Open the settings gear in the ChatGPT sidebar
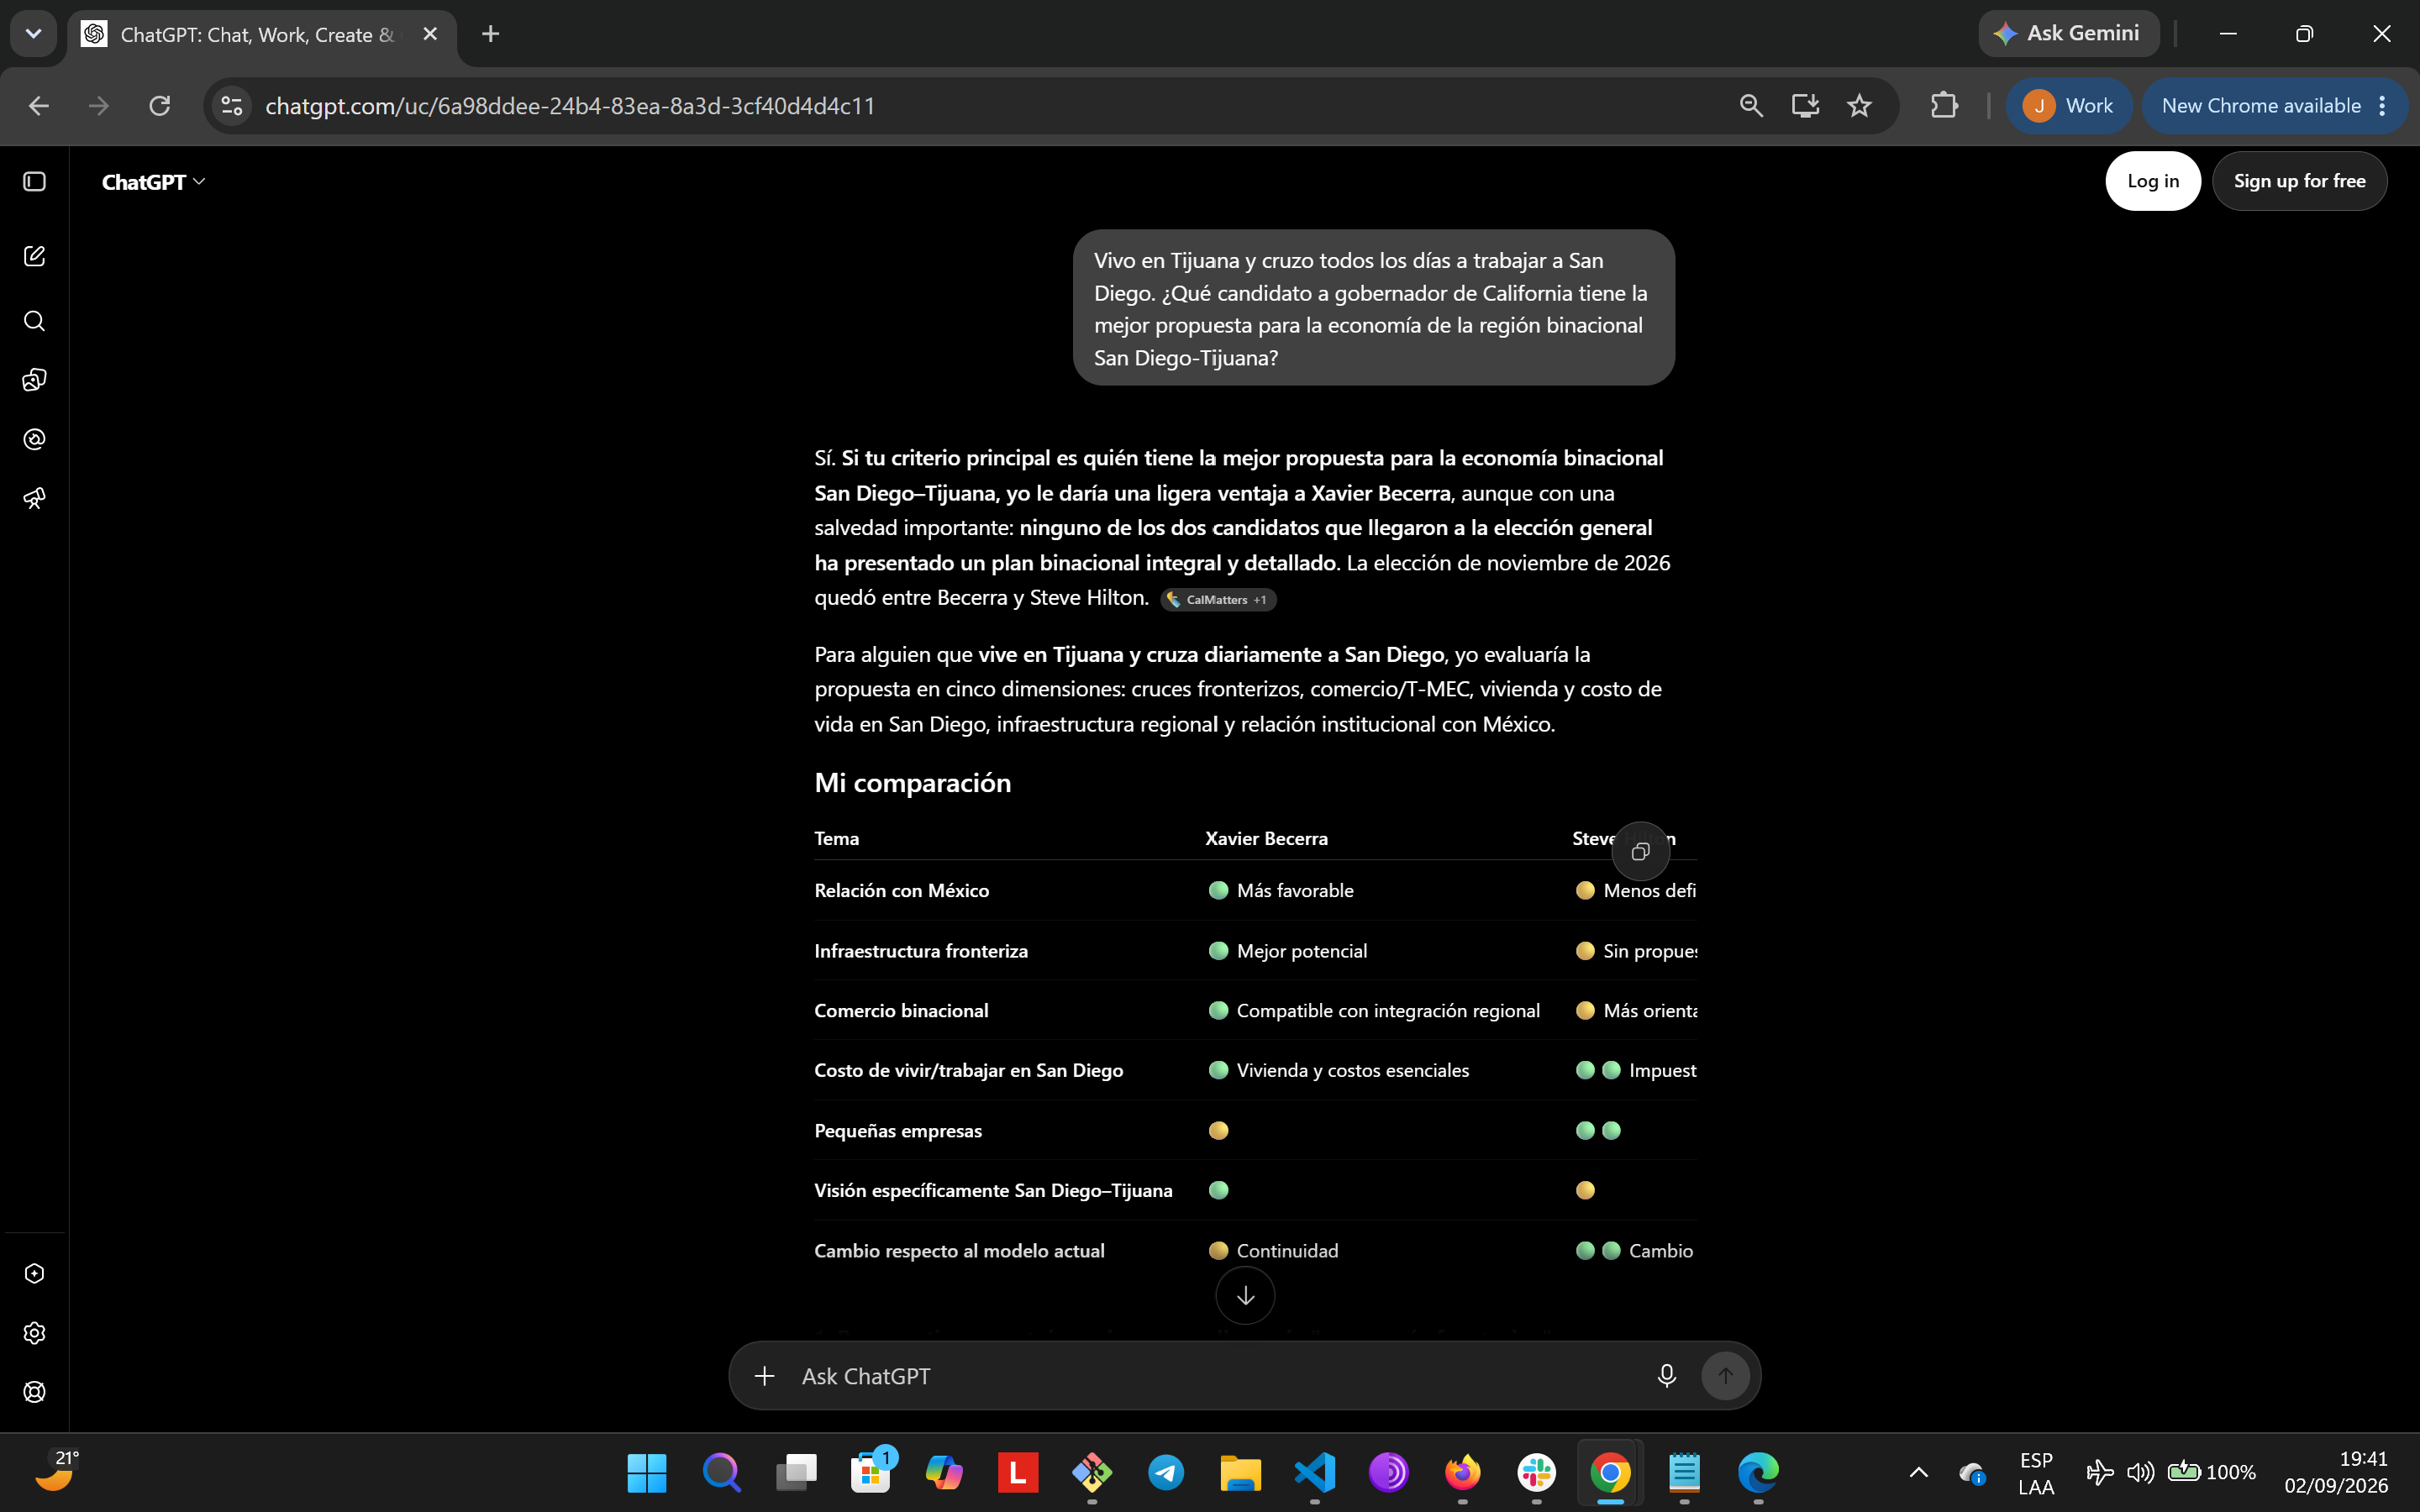Screen dimensions: 2420x1512 [35, 1333]
